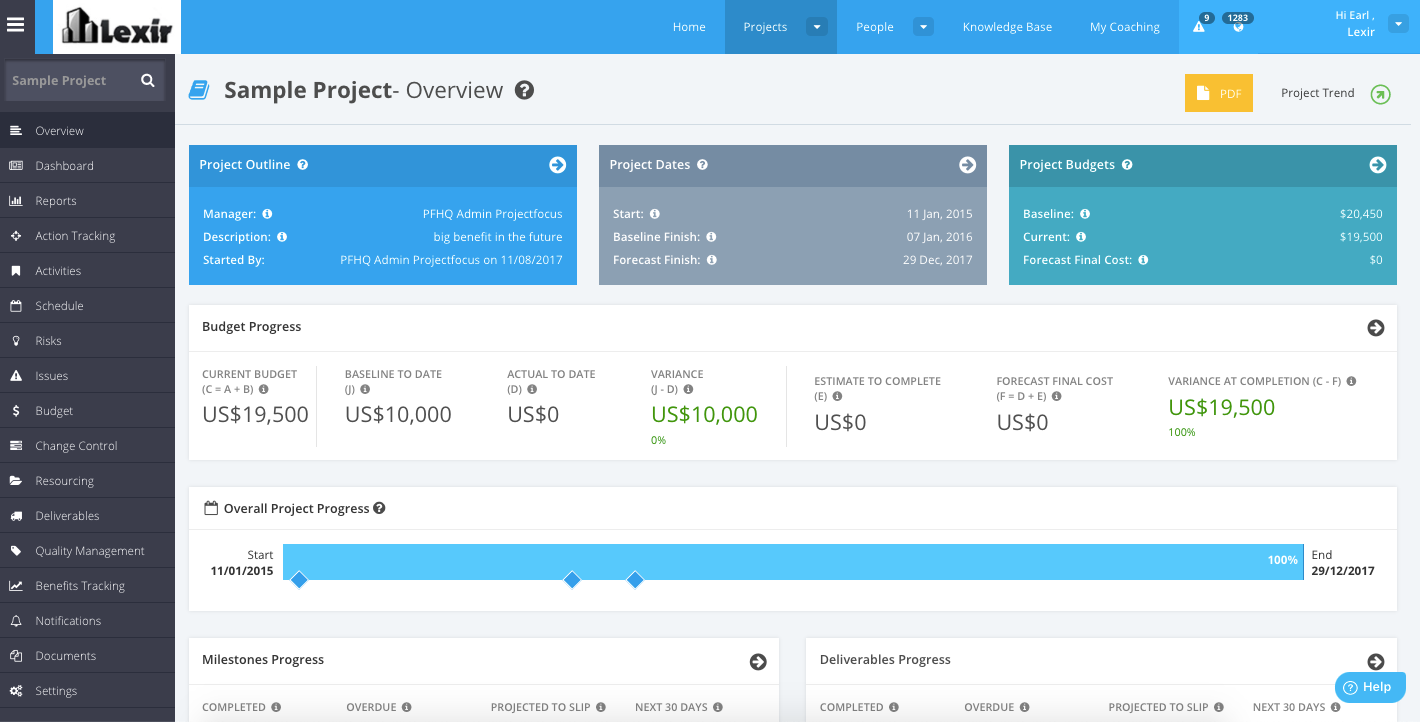Open Resourcing in sidebar
The image size is (1420, 722).
87,481
